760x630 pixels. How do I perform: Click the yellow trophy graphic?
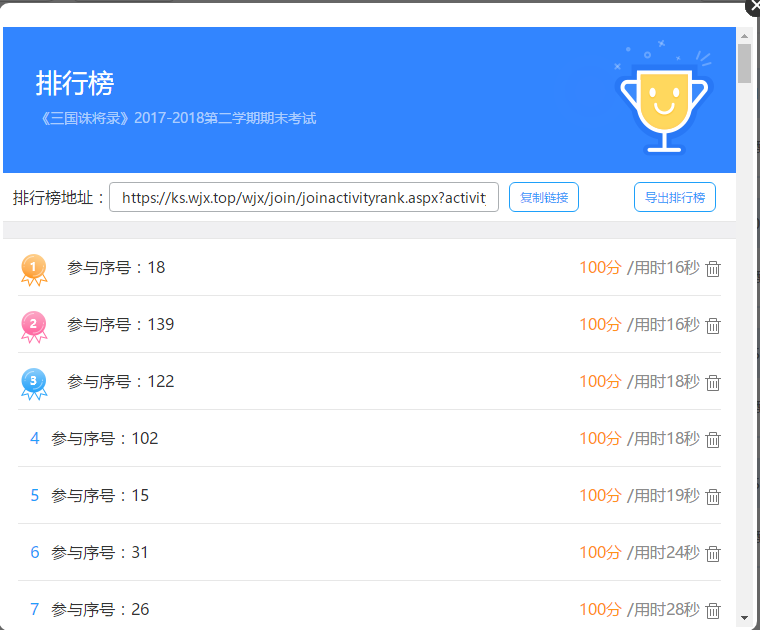coord(664,108)
